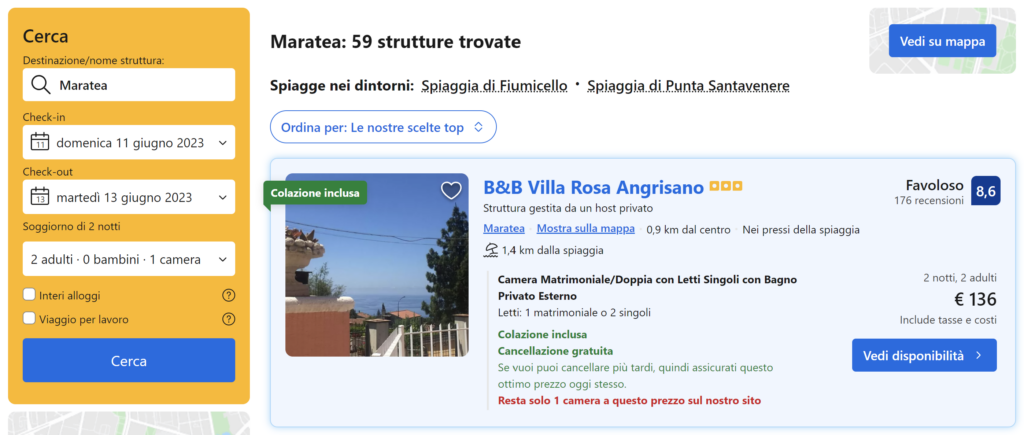Click the magnifying glass search icon
The height and width of the screenshot is (435, 1024).
pyautogui.click(x=40, y=85)
